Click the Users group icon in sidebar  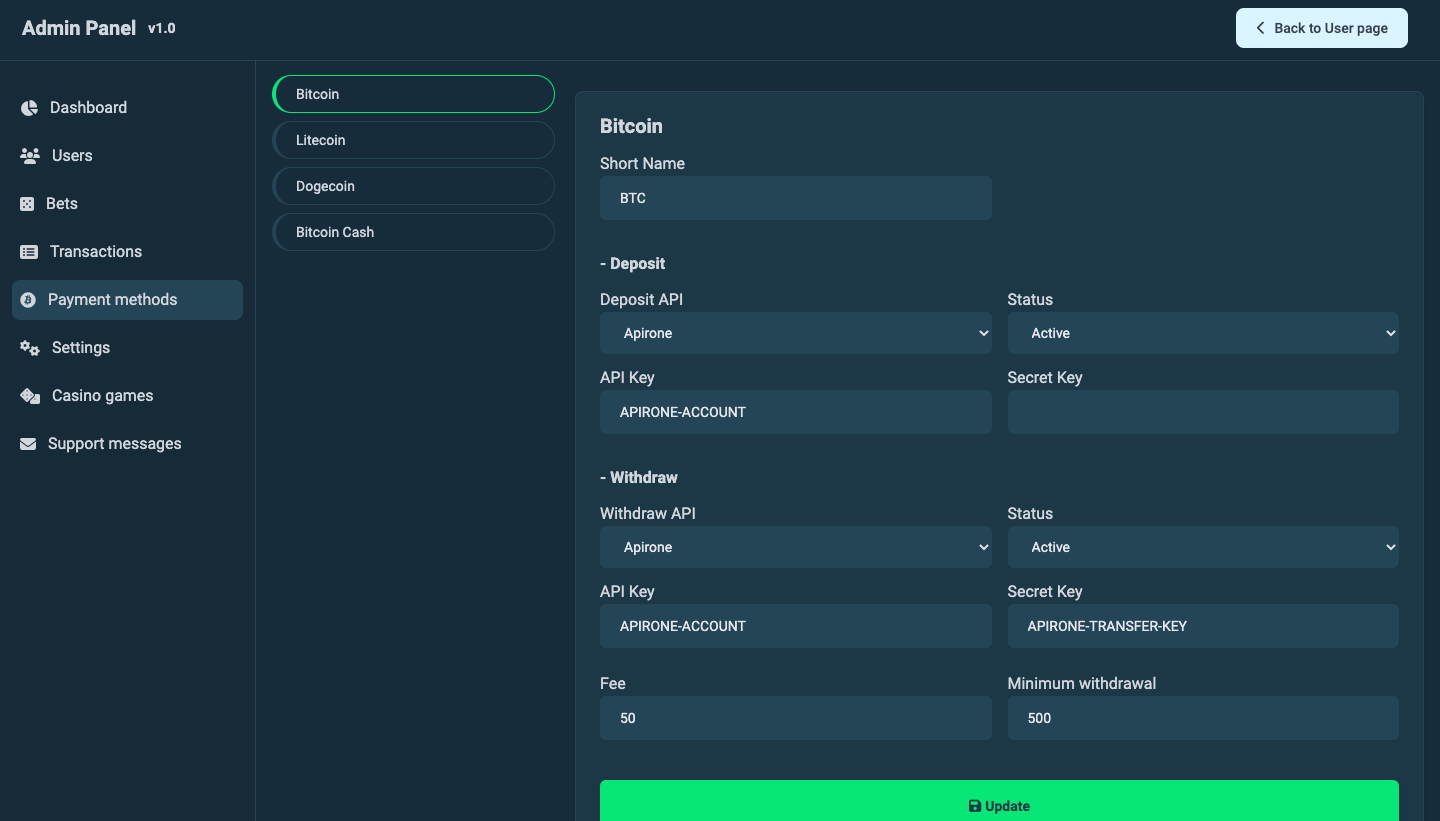(x=28, y=155)
